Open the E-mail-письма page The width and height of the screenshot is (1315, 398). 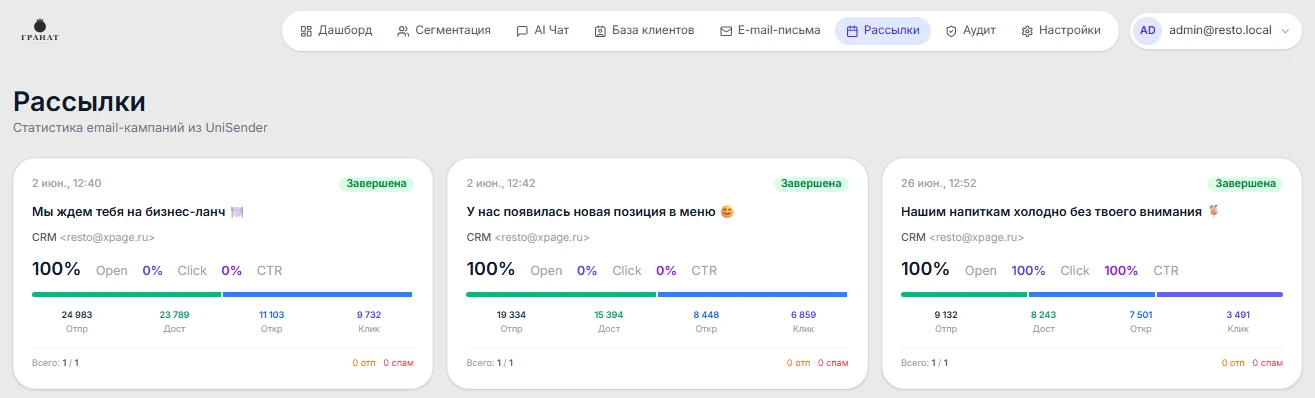click(x=770, y=31)
